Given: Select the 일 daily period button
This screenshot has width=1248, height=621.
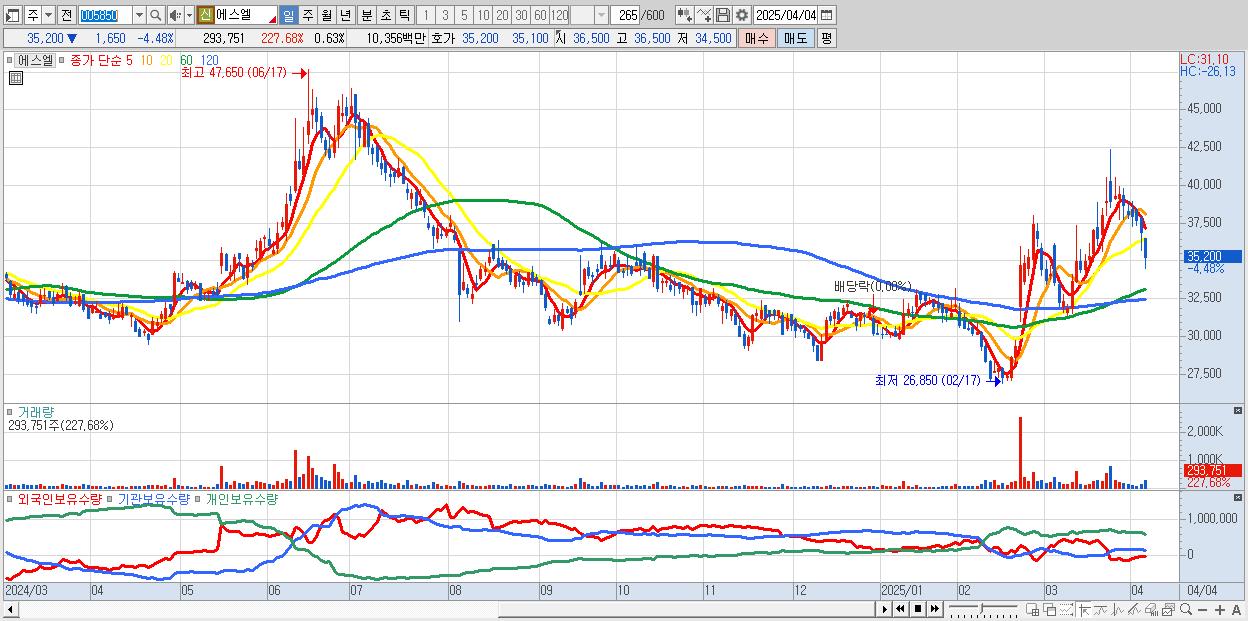Looking at the screenshot, I should [x=288, y=15].
